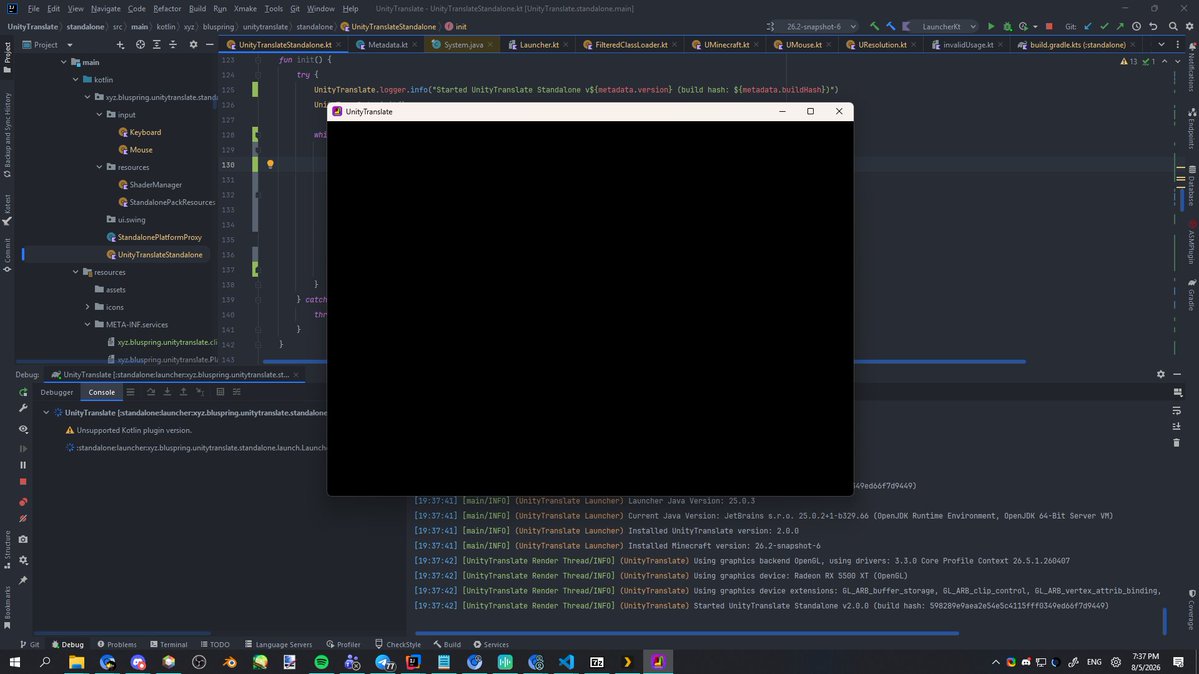Collapse the main folder in project tree
Image resolution: width=1199 pixels, height=674 pixels.
(63, 62)
